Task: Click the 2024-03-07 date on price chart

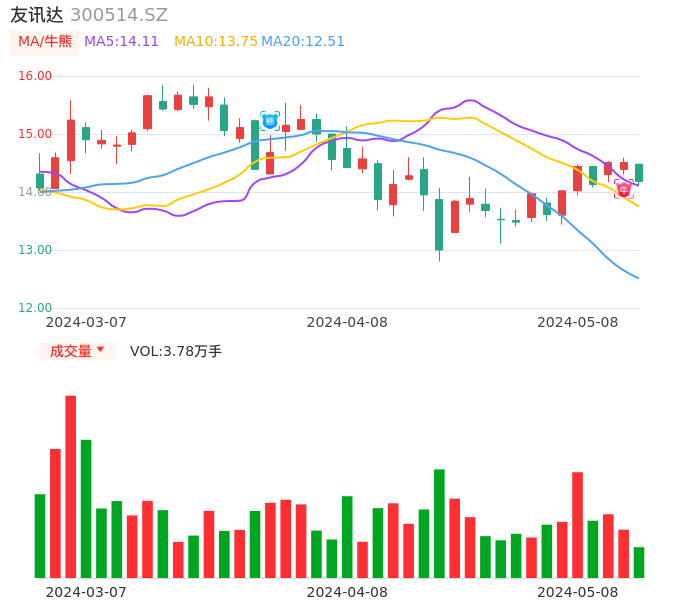Action: [x=86, y=322]
